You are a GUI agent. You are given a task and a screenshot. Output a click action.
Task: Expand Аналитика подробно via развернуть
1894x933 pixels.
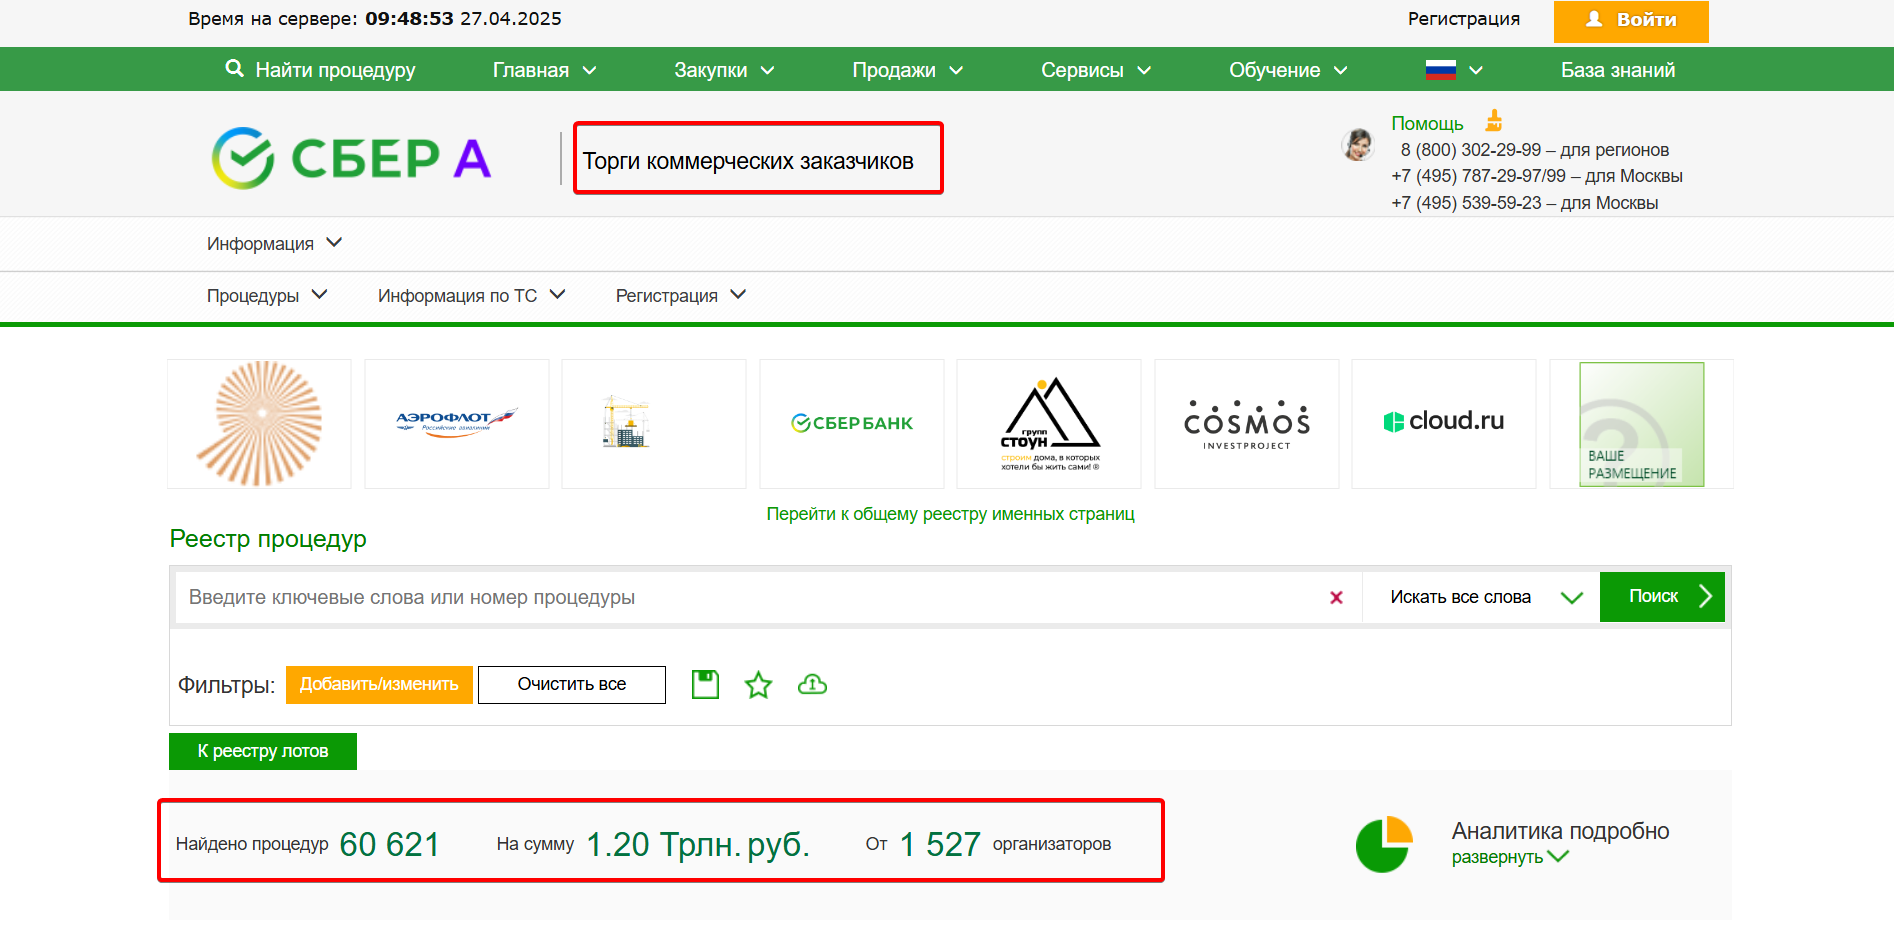1510,857
